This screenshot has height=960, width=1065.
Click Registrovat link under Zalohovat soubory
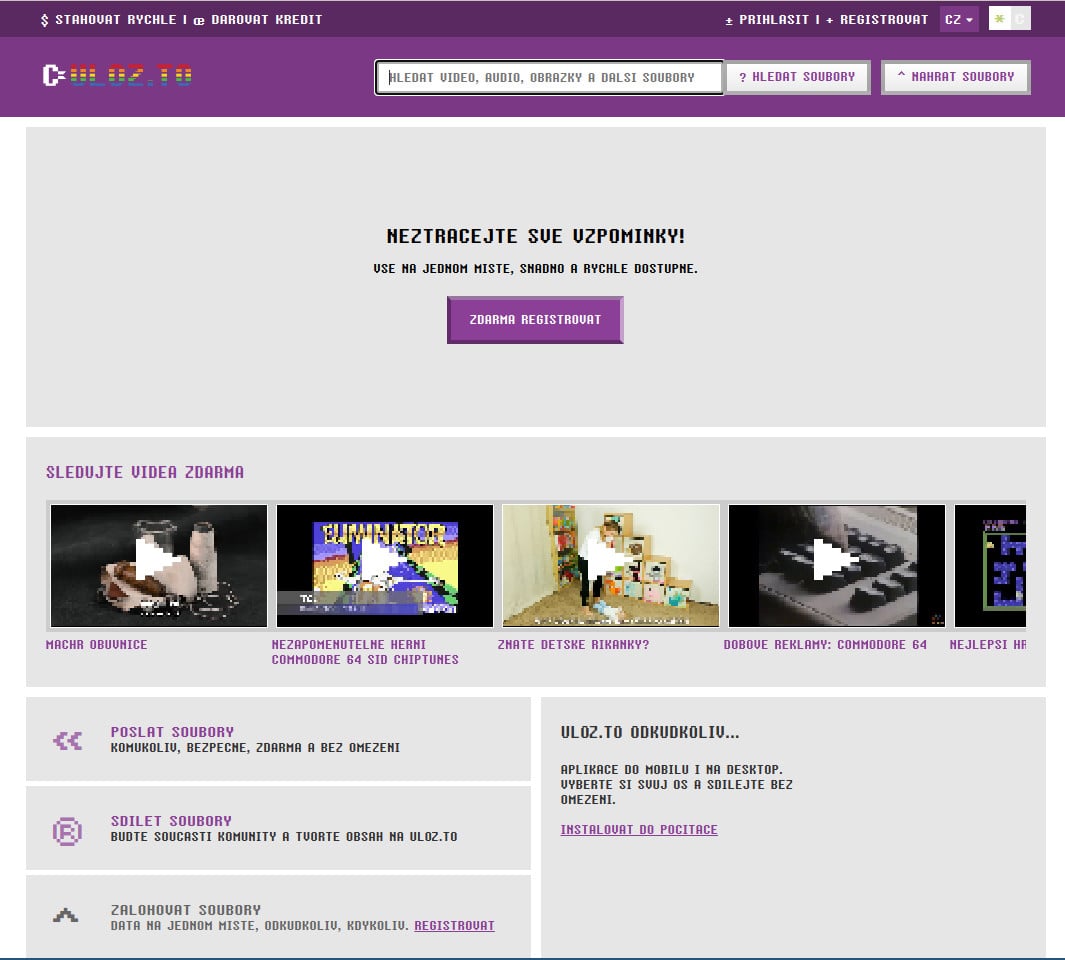tap(454, 925)
